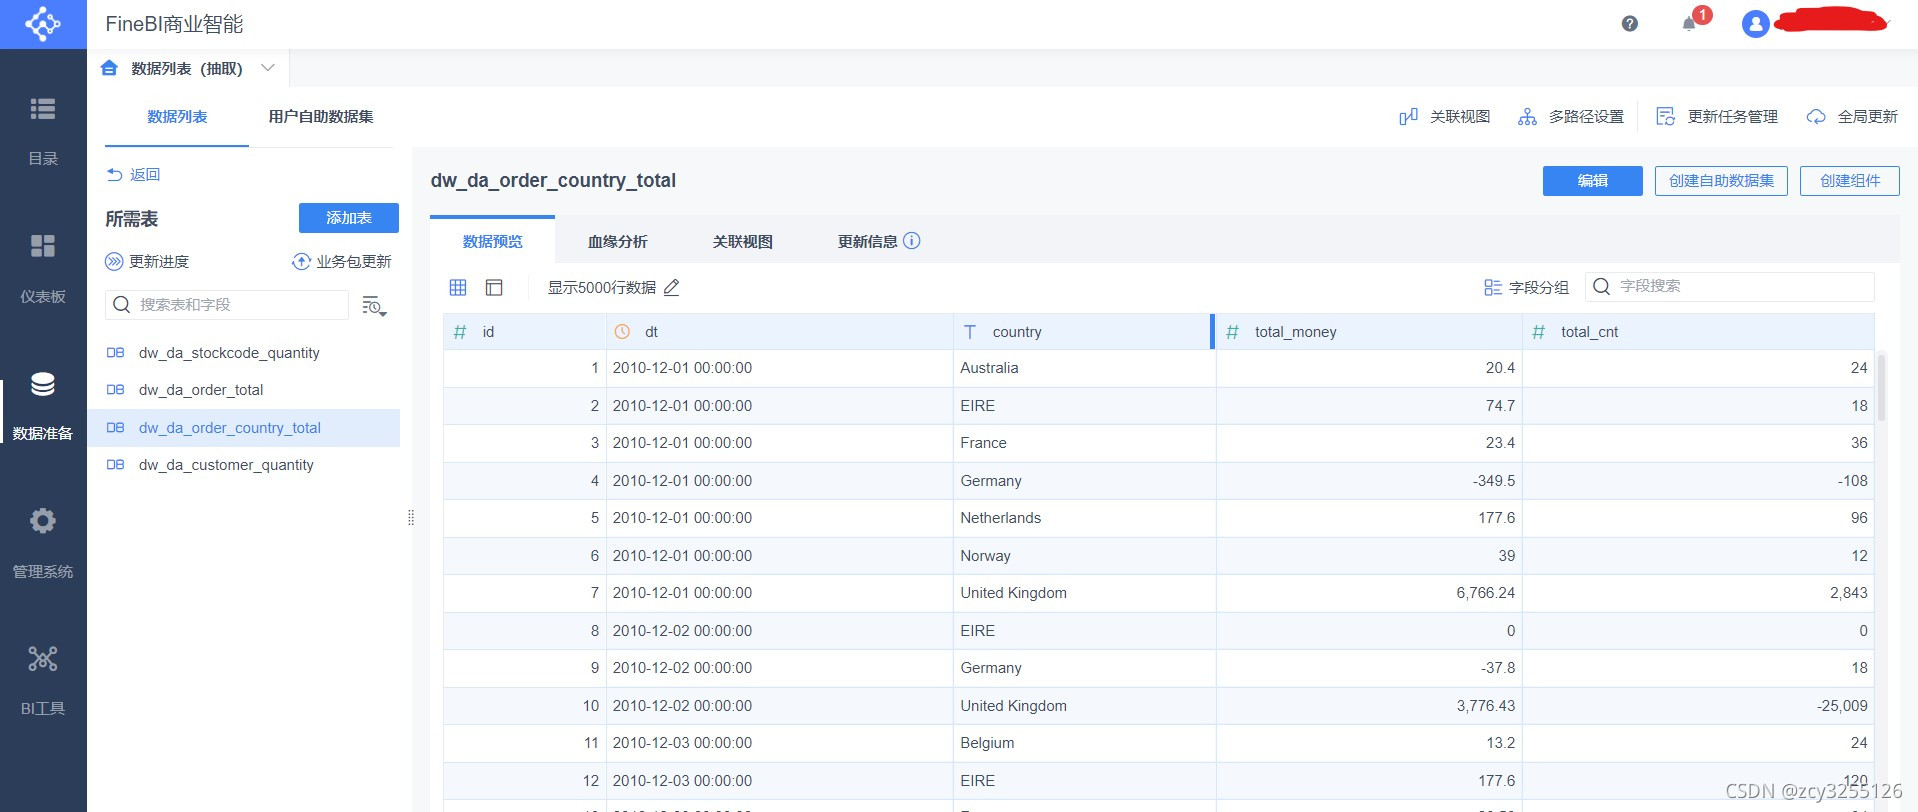Open the 管理系统 gear section
Screen dimensions: 1918x812
click(x=43, y=543)
